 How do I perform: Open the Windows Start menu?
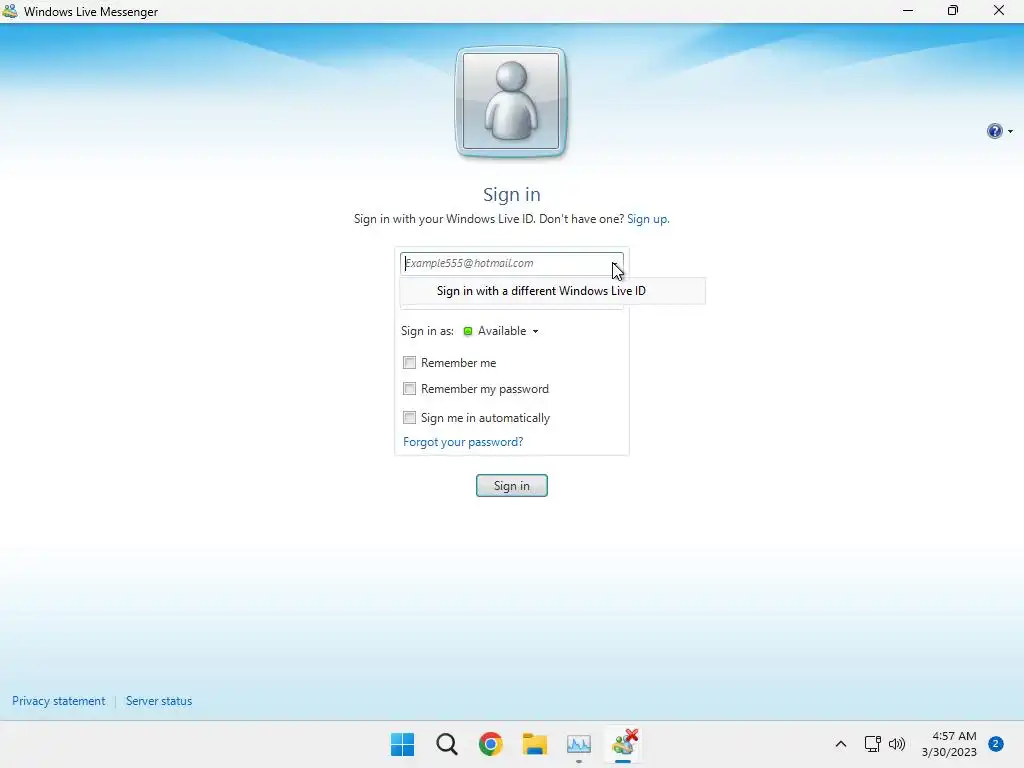tap(402, 744)
